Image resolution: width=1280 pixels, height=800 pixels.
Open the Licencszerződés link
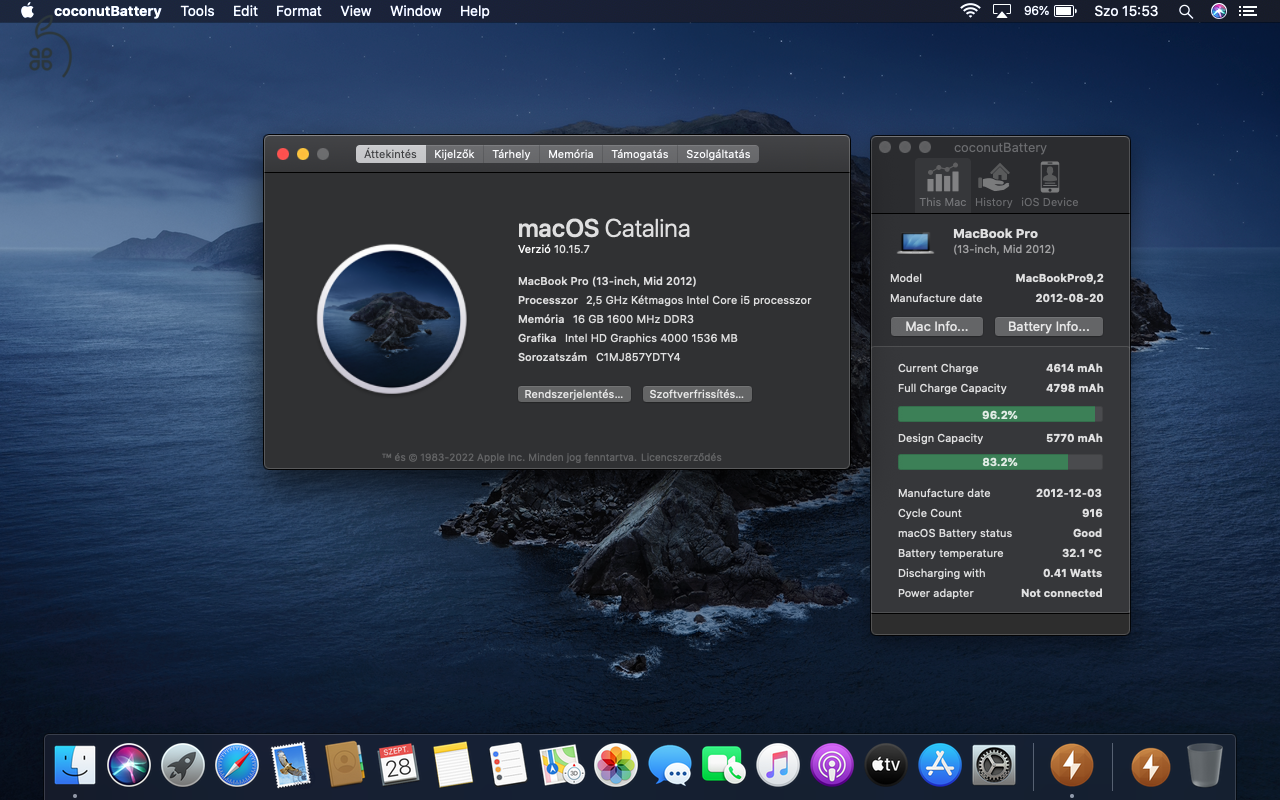(x=681, y=457)
